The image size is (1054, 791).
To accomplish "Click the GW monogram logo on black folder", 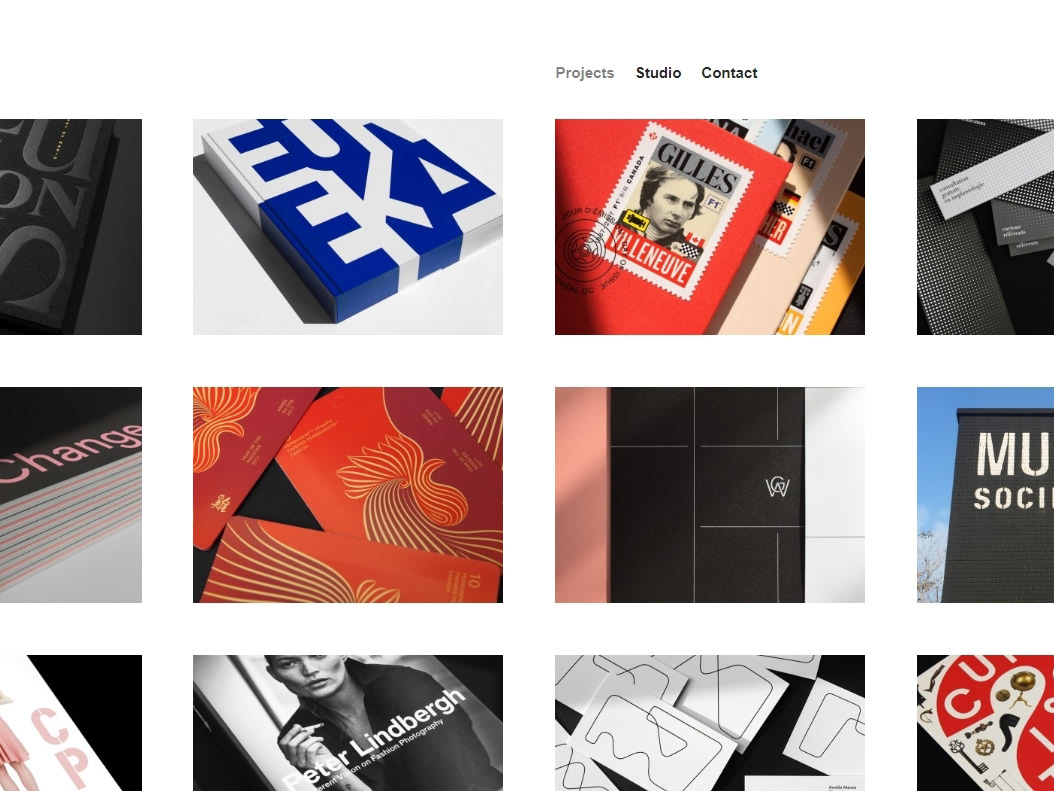I will (778, 487).
